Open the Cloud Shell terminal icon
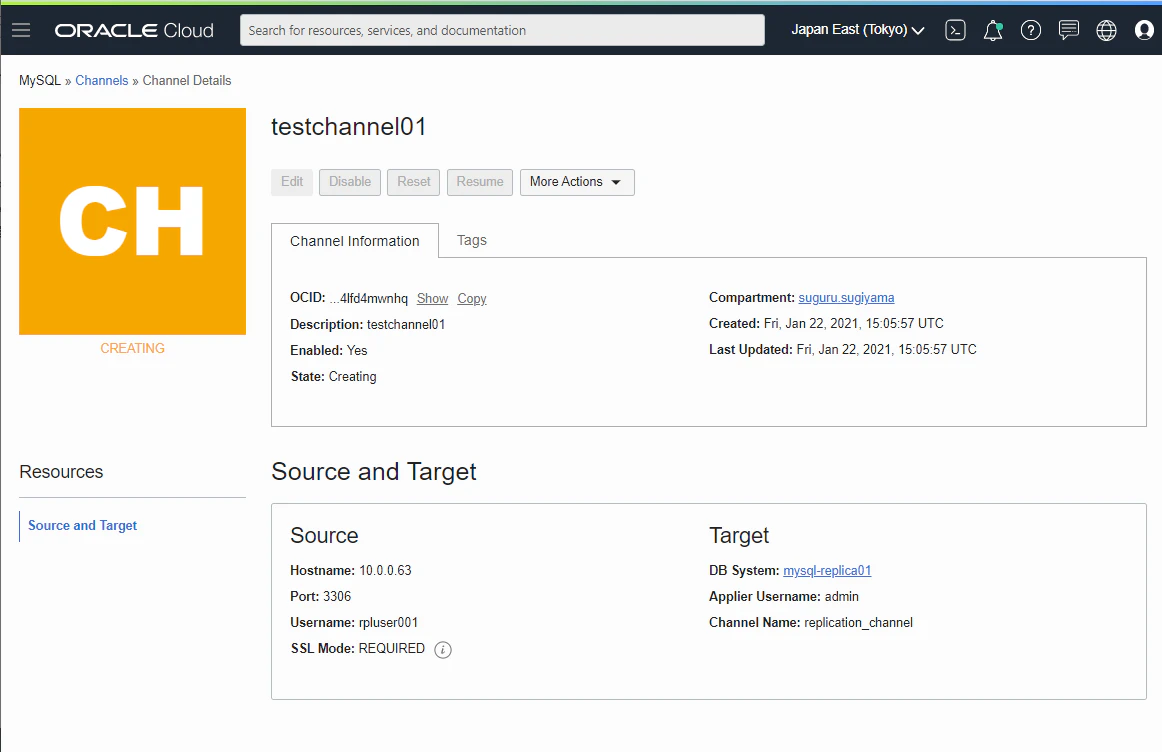Viewport: 1162px width, 752px height. pyautogui.click(x=955, y=30)
